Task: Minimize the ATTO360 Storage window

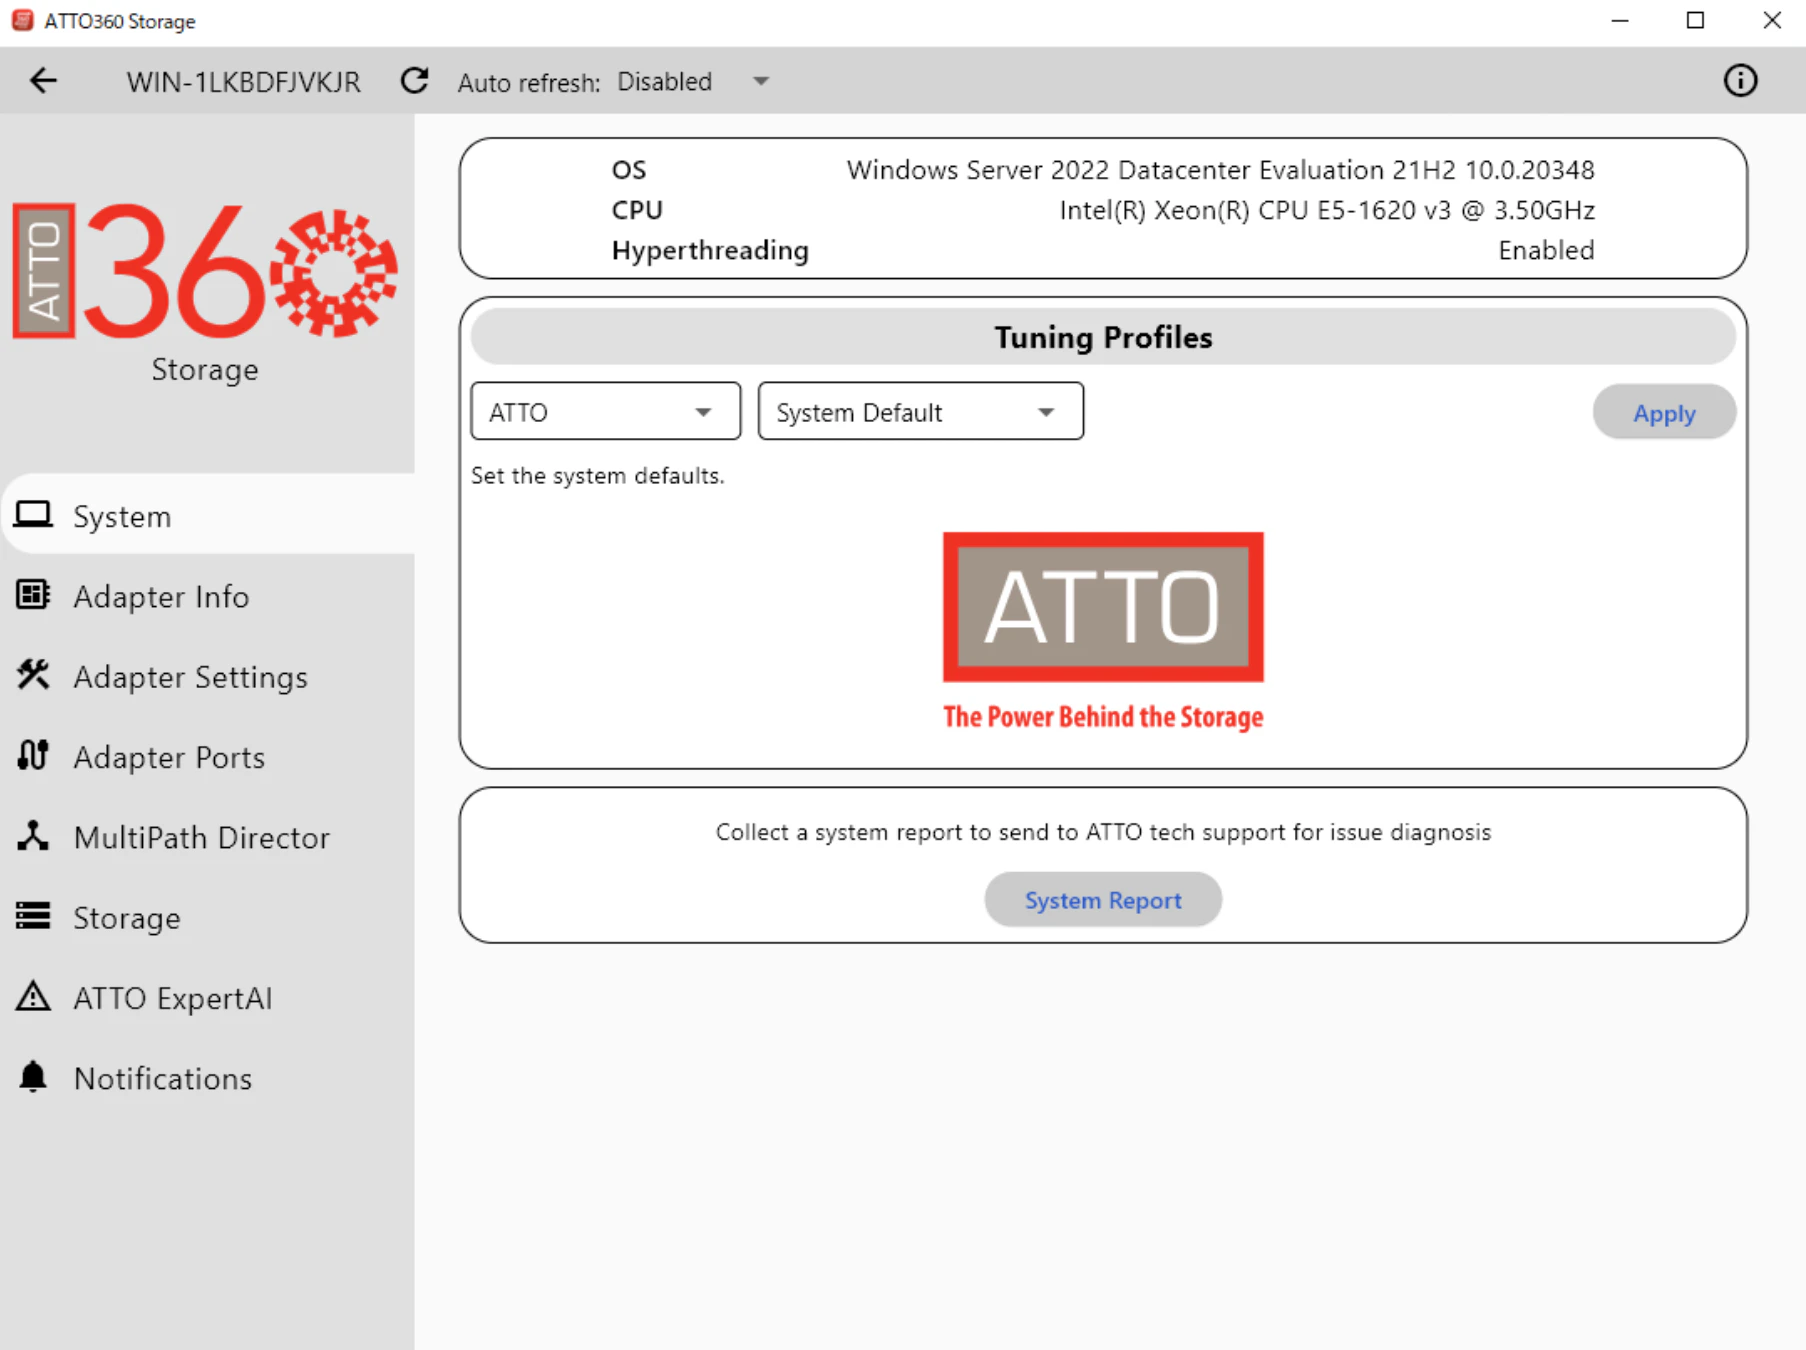Action: 1620,20
